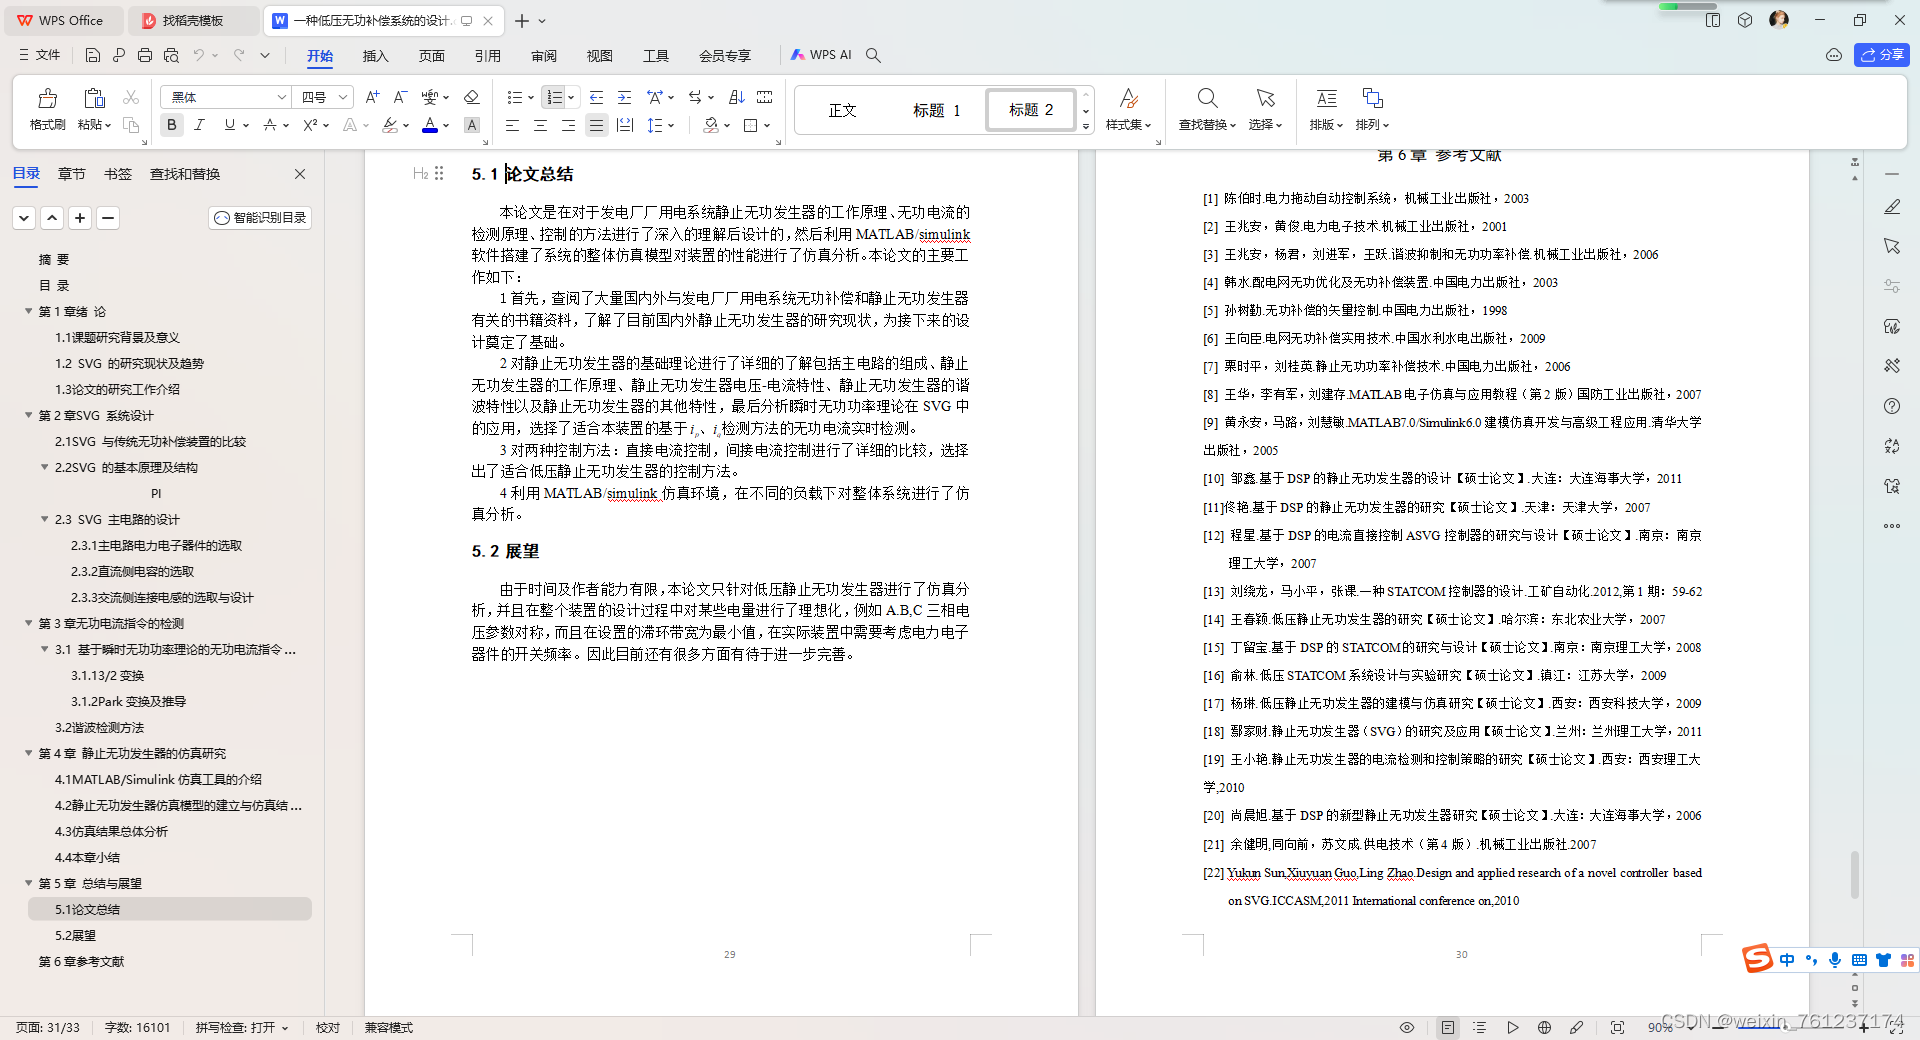Viewport: 1920px width, 1040px height.
Task: Align text right
Action: point(568,125)
